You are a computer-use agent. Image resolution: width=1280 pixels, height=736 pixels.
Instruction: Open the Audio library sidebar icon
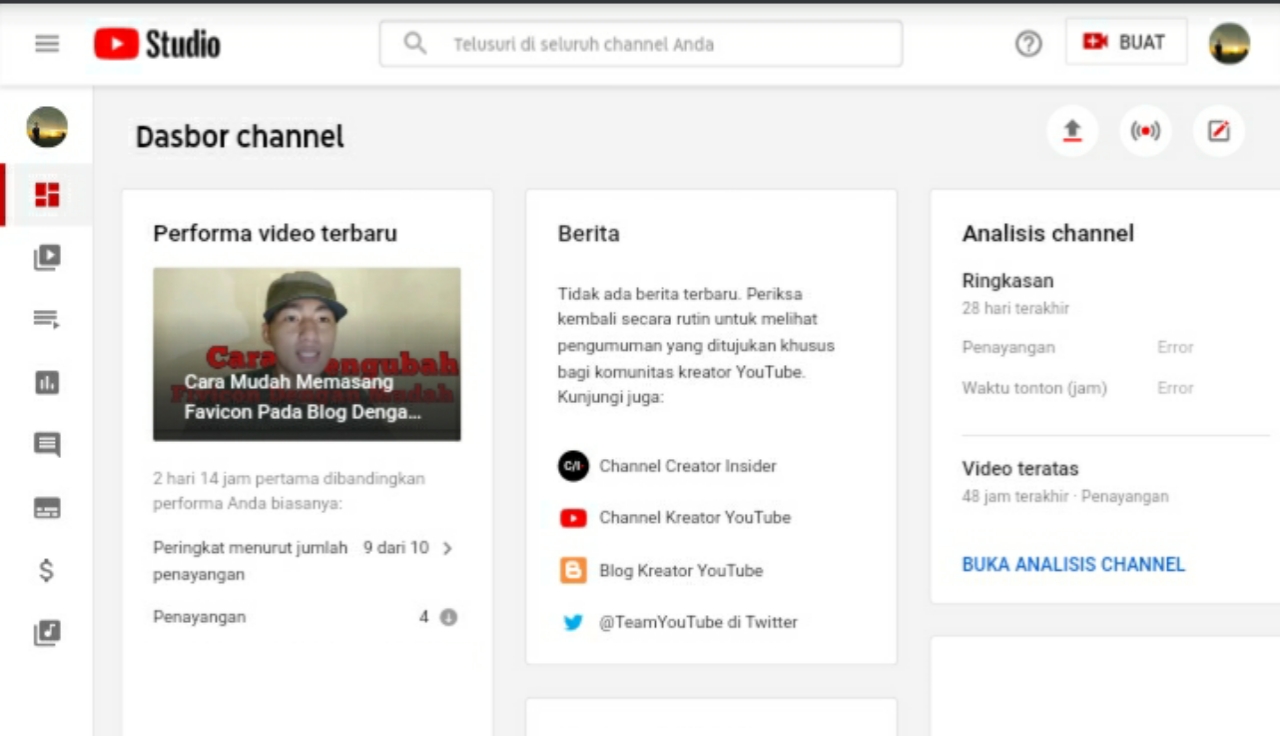click(x=47, y=633)
